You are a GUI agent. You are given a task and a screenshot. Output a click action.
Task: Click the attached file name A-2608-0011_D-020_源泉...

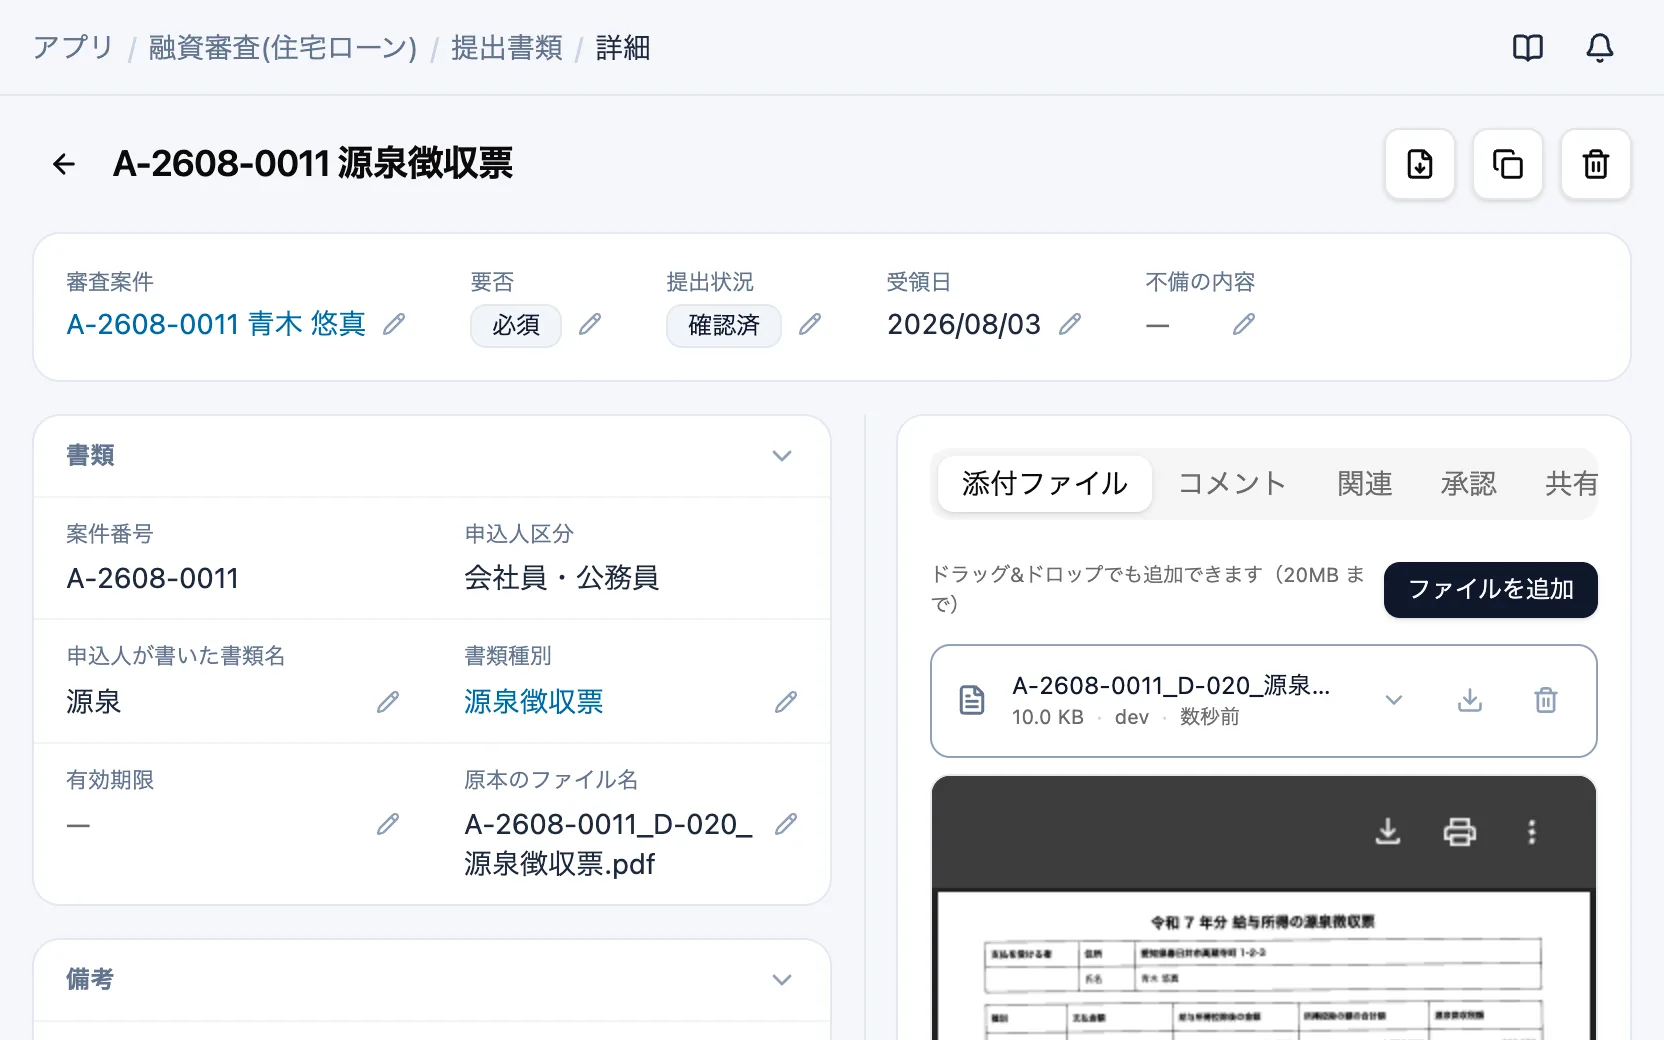1171,686
